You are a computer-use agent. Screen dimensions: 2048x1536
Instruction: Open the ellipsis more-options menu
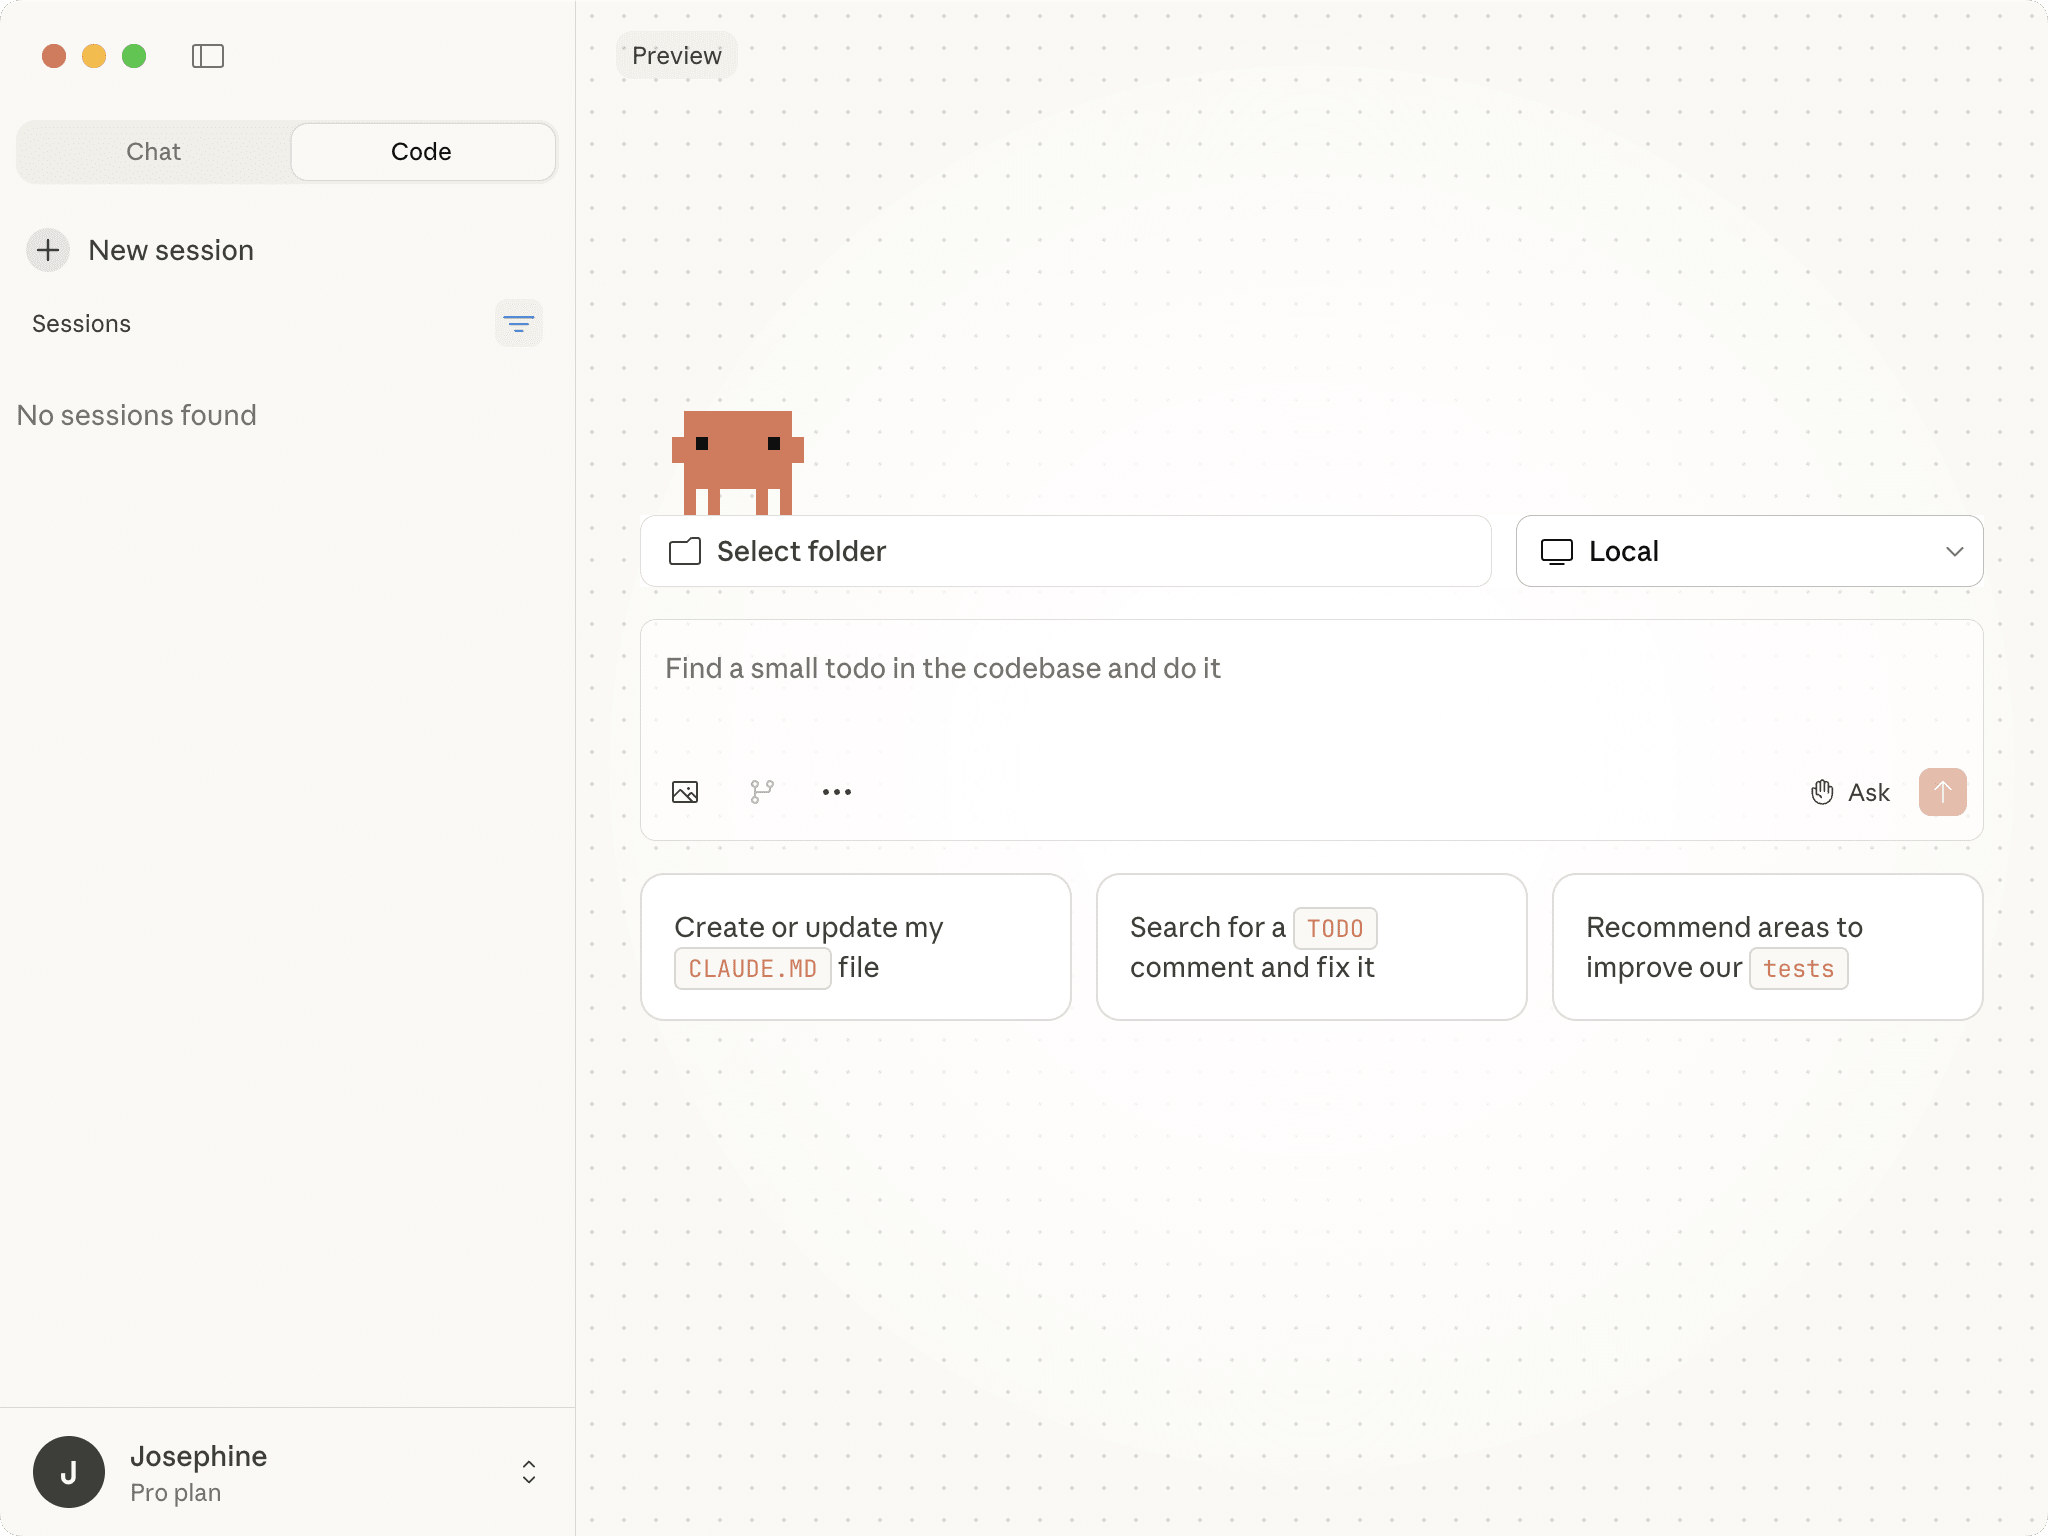[x=837, y=792]
